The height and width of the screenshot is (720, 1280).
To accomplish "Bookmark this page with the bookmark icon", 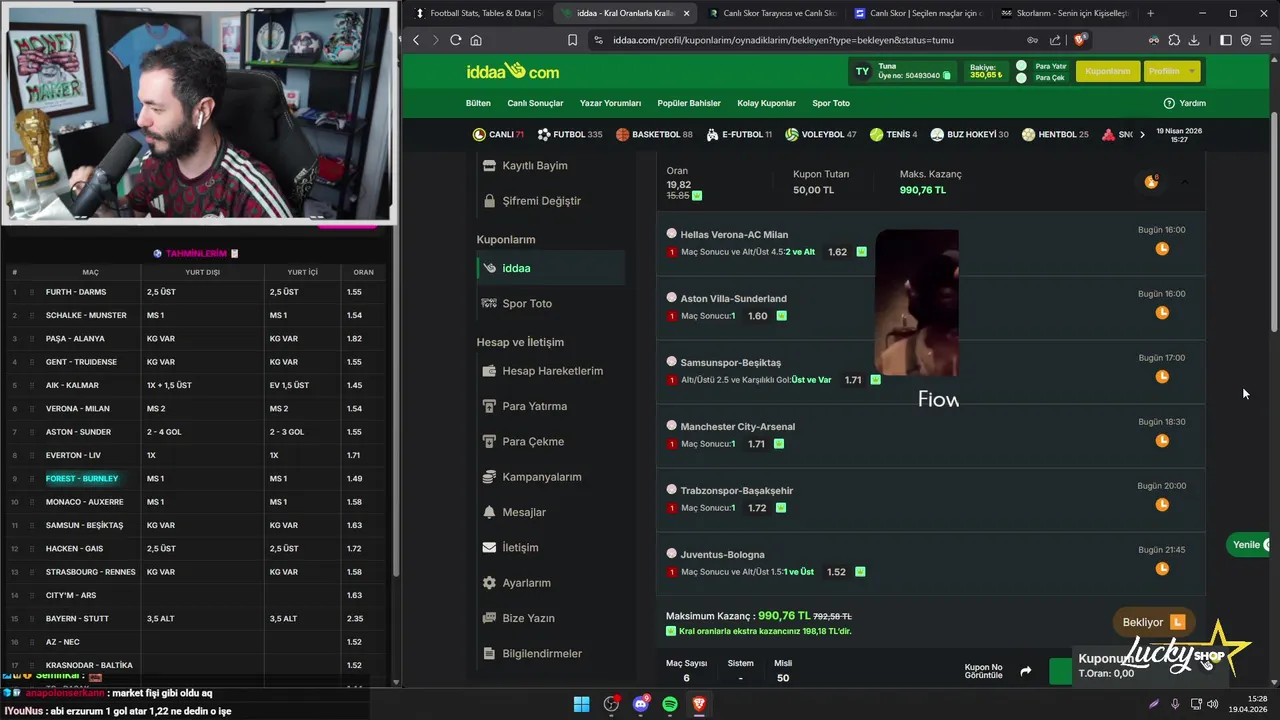I will tap(572, 40).
